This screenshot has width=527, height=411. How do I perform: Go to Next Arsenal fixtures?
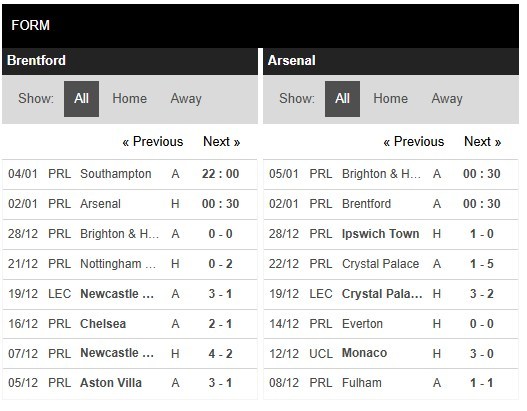tap(483, 141)
